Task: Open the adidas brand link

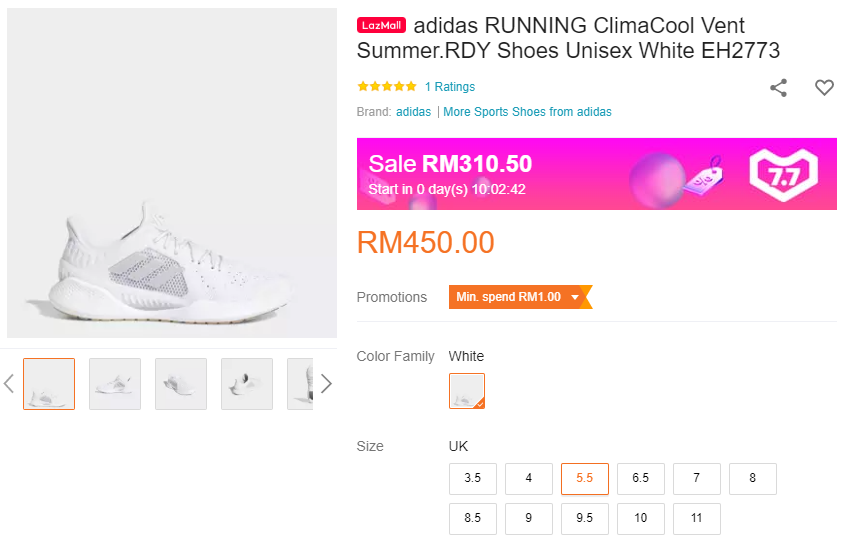Action: coord(413,112)
